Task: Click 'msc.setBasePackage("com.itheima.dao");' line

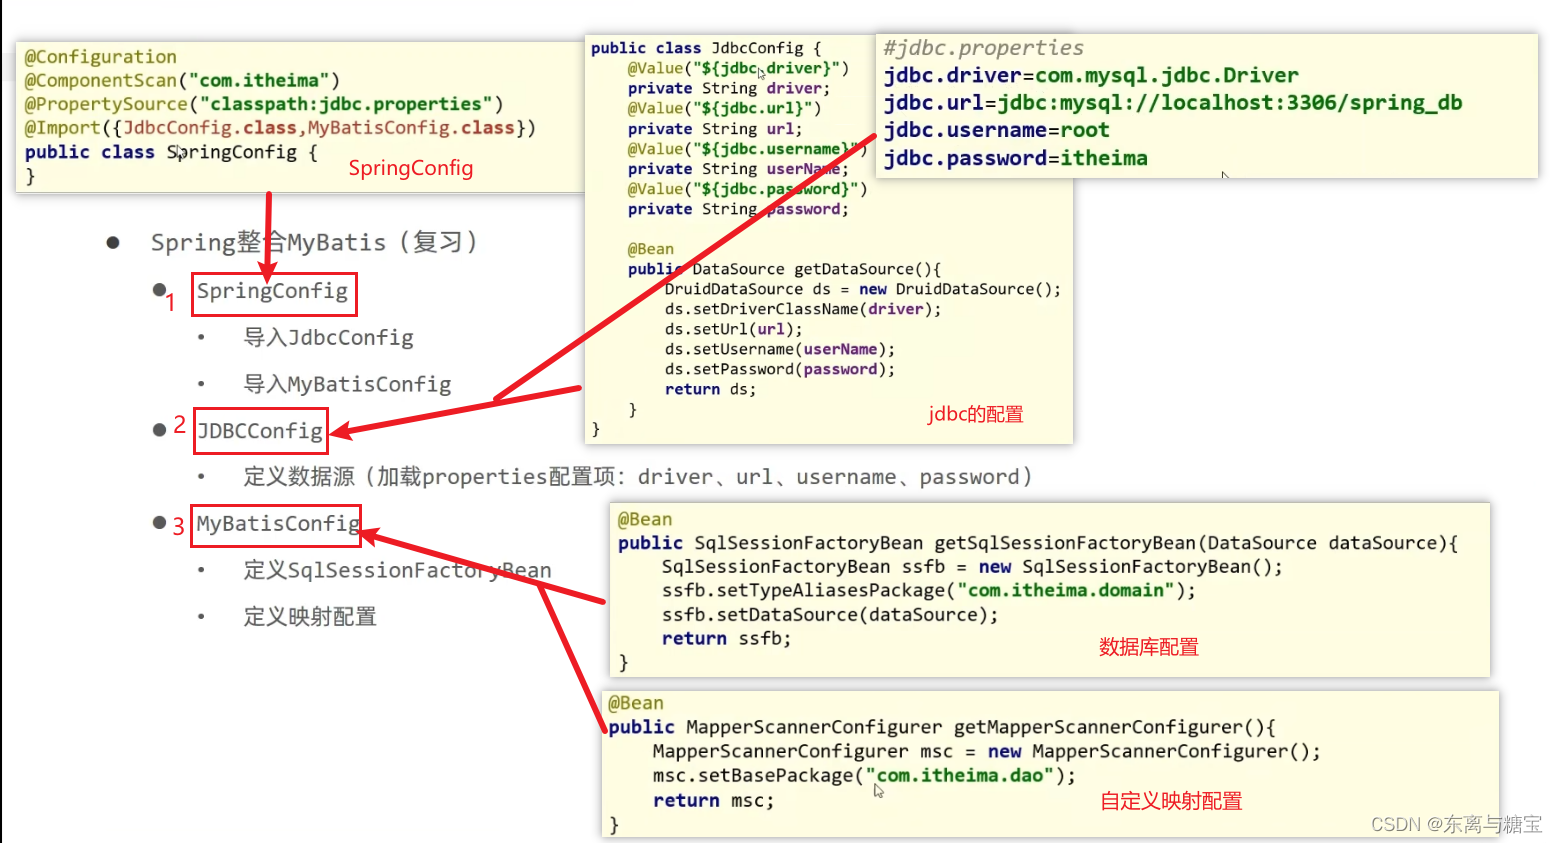Action: (864, 775)
